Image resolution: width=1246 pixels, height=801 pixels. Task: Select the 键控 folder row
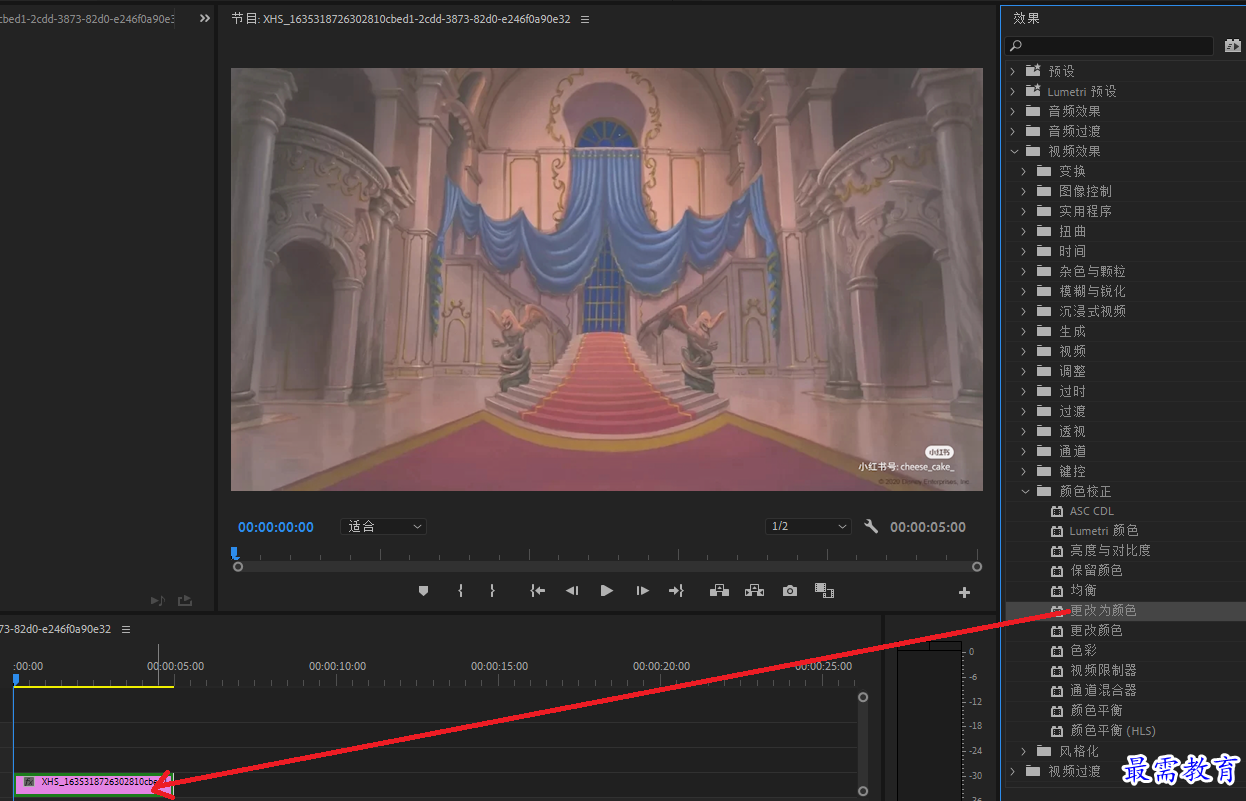point(1124,471)
